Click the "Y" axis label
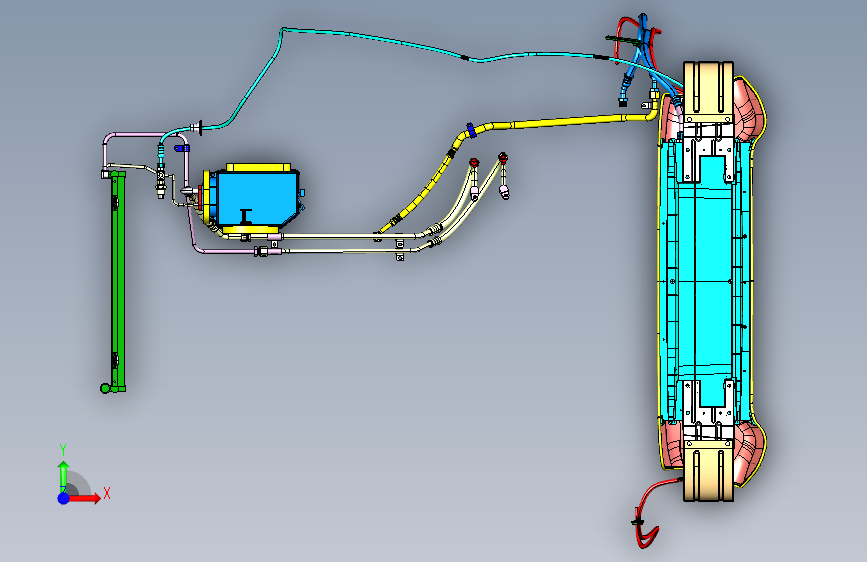Image resolution: width=867 pixels, height=562 pixels. [63, 450]
